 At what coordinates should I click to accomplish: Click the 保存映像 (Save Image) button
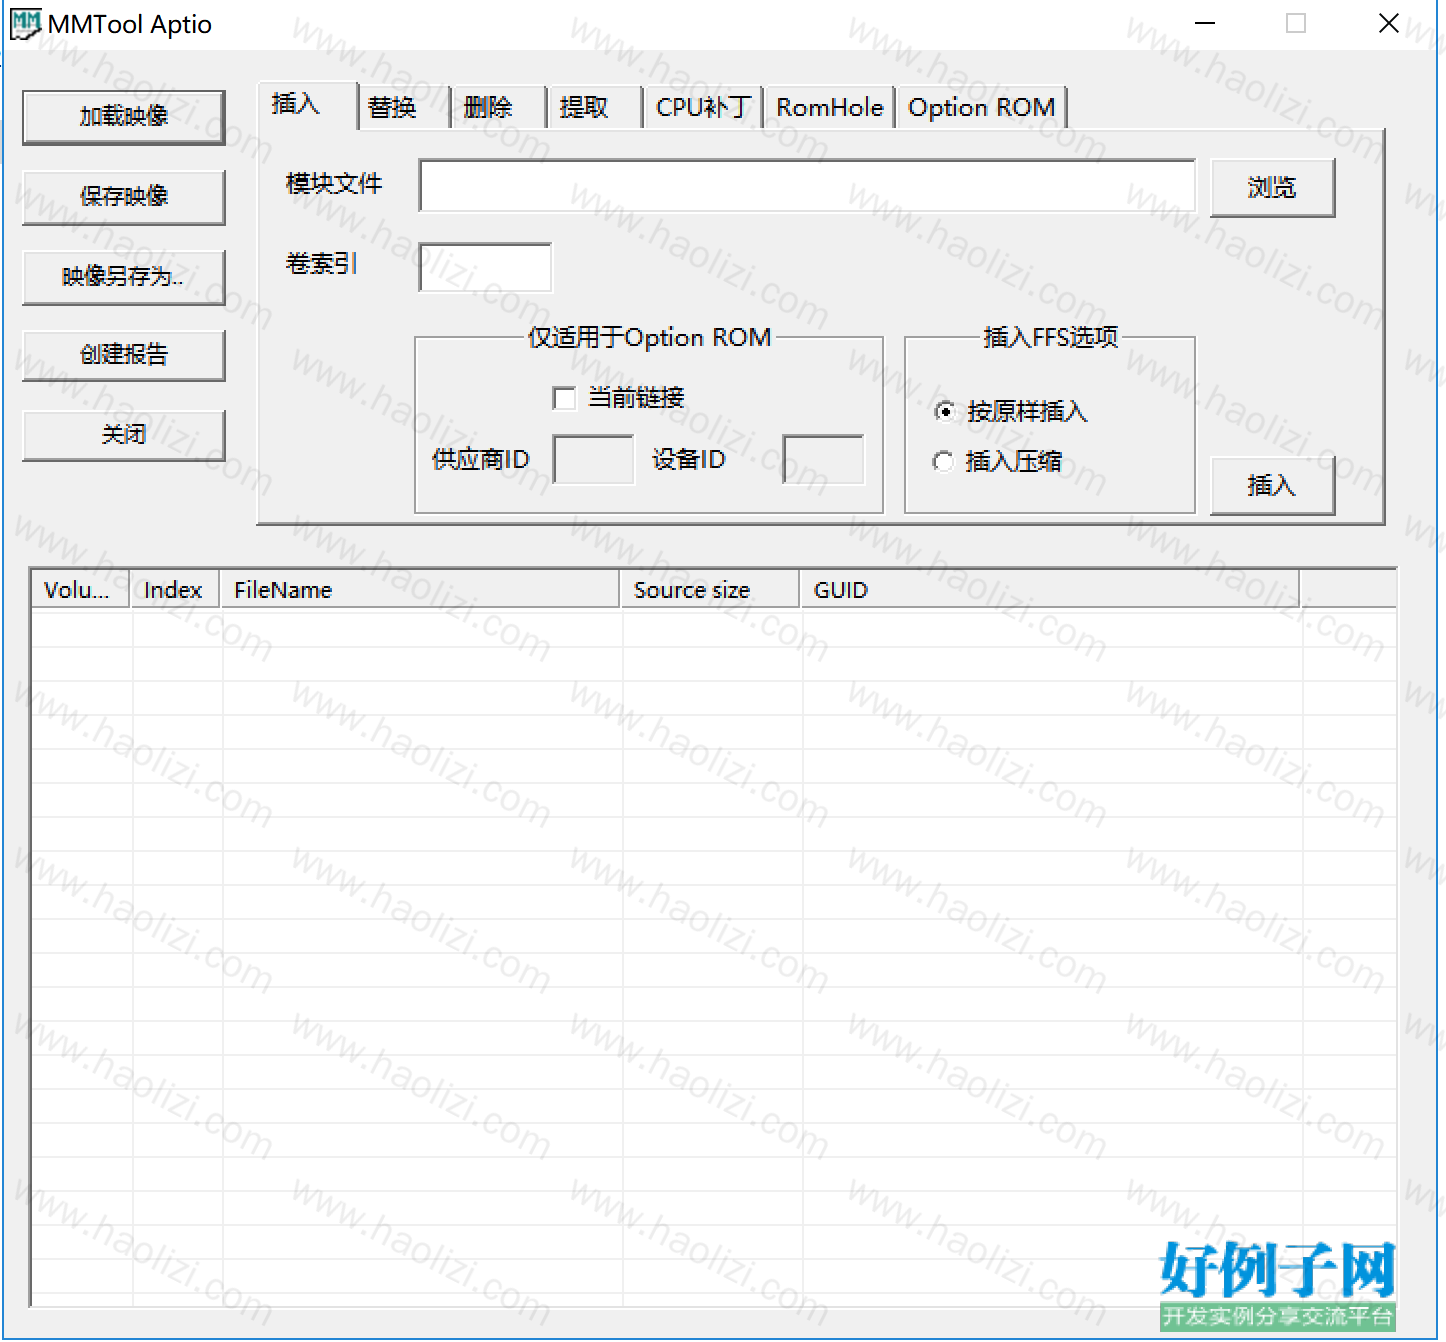124,197
